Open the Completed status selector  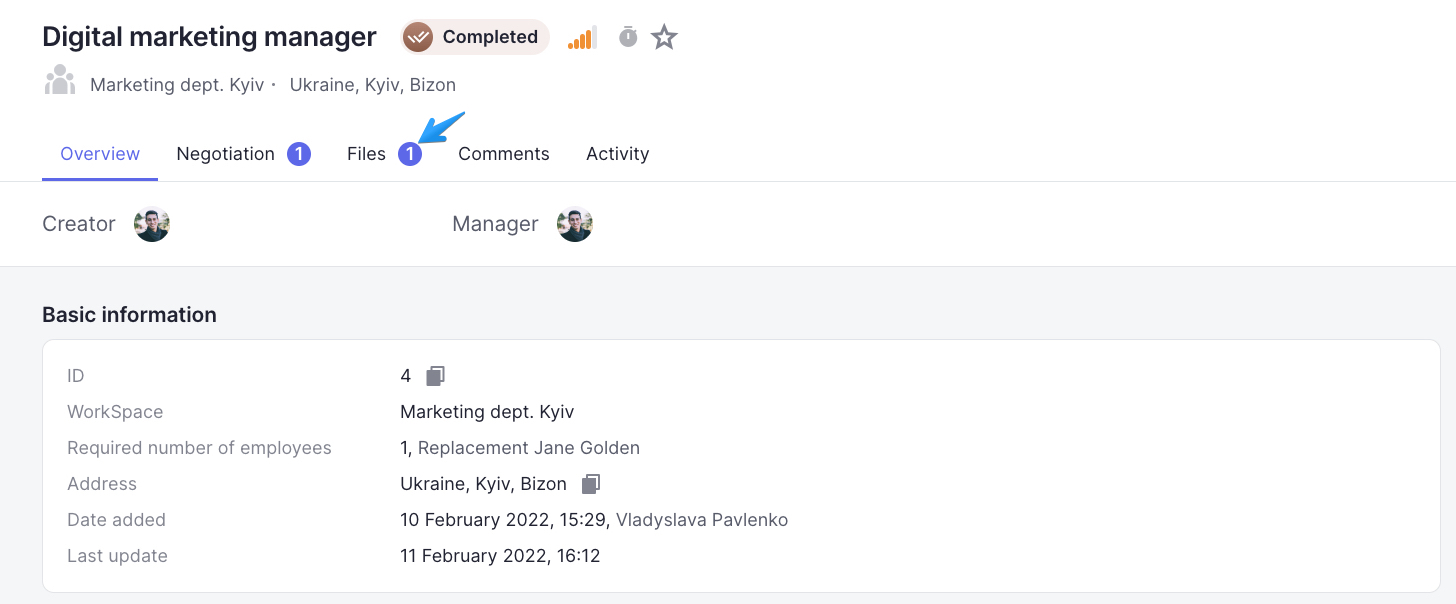click(x=474, y=36)
